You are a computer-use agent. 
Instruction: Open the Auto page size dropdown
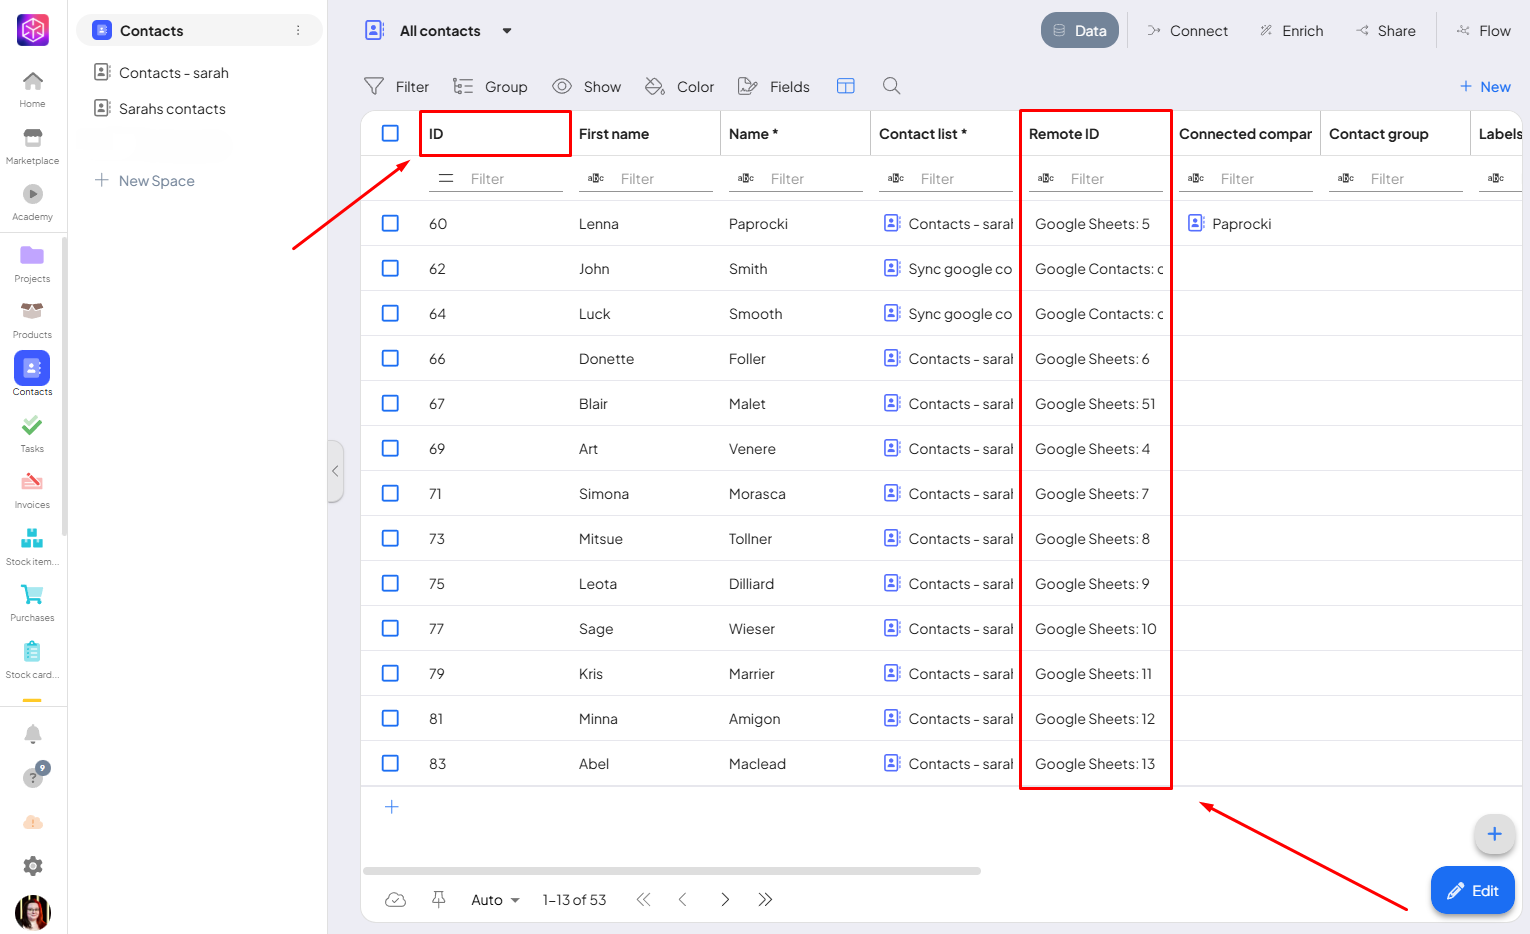click(495, 899)
